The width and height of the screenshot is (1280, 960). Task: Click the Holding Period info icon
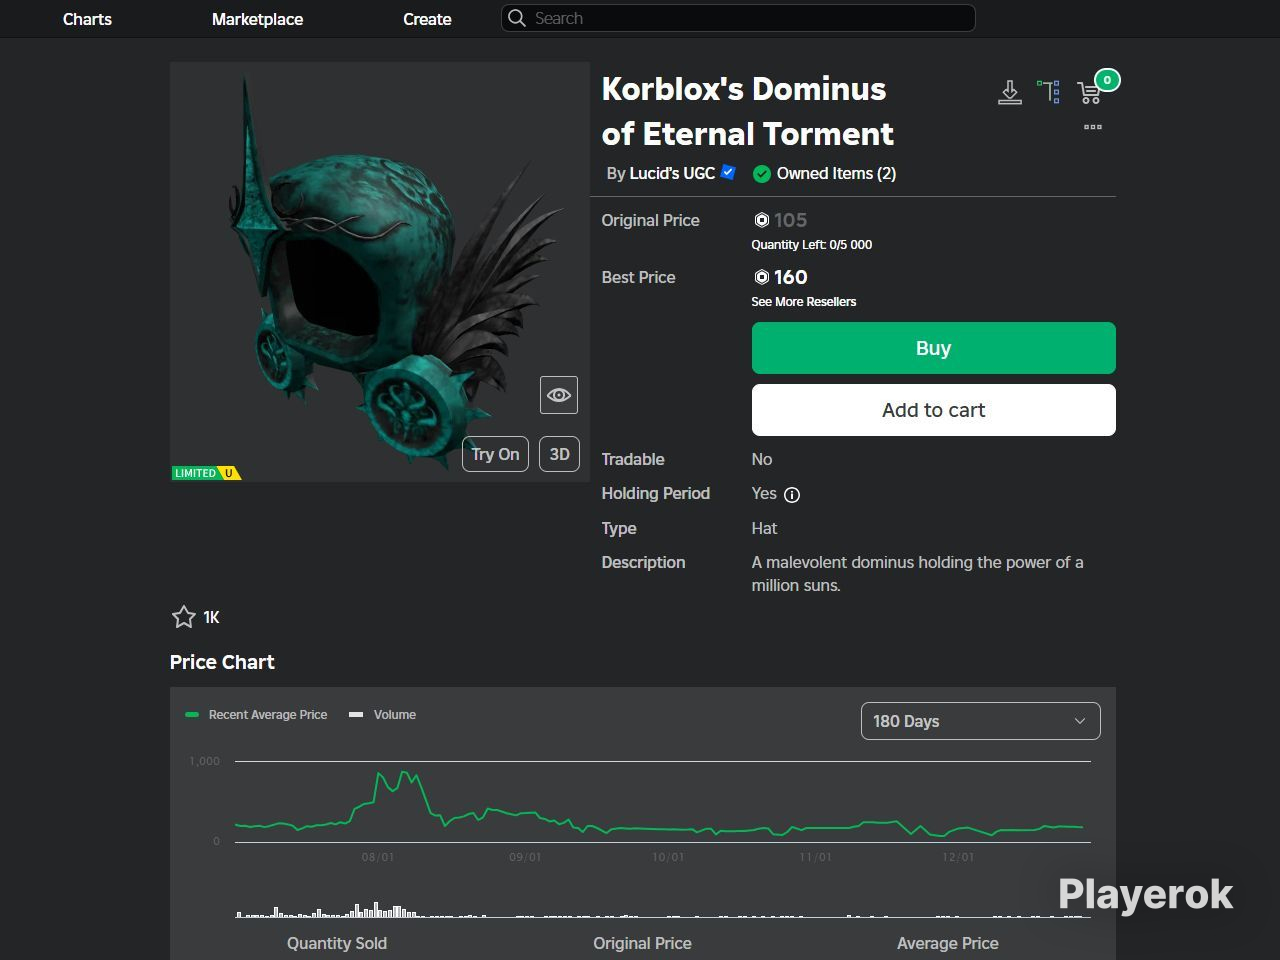pyautogui.click(x=792, y=494)
